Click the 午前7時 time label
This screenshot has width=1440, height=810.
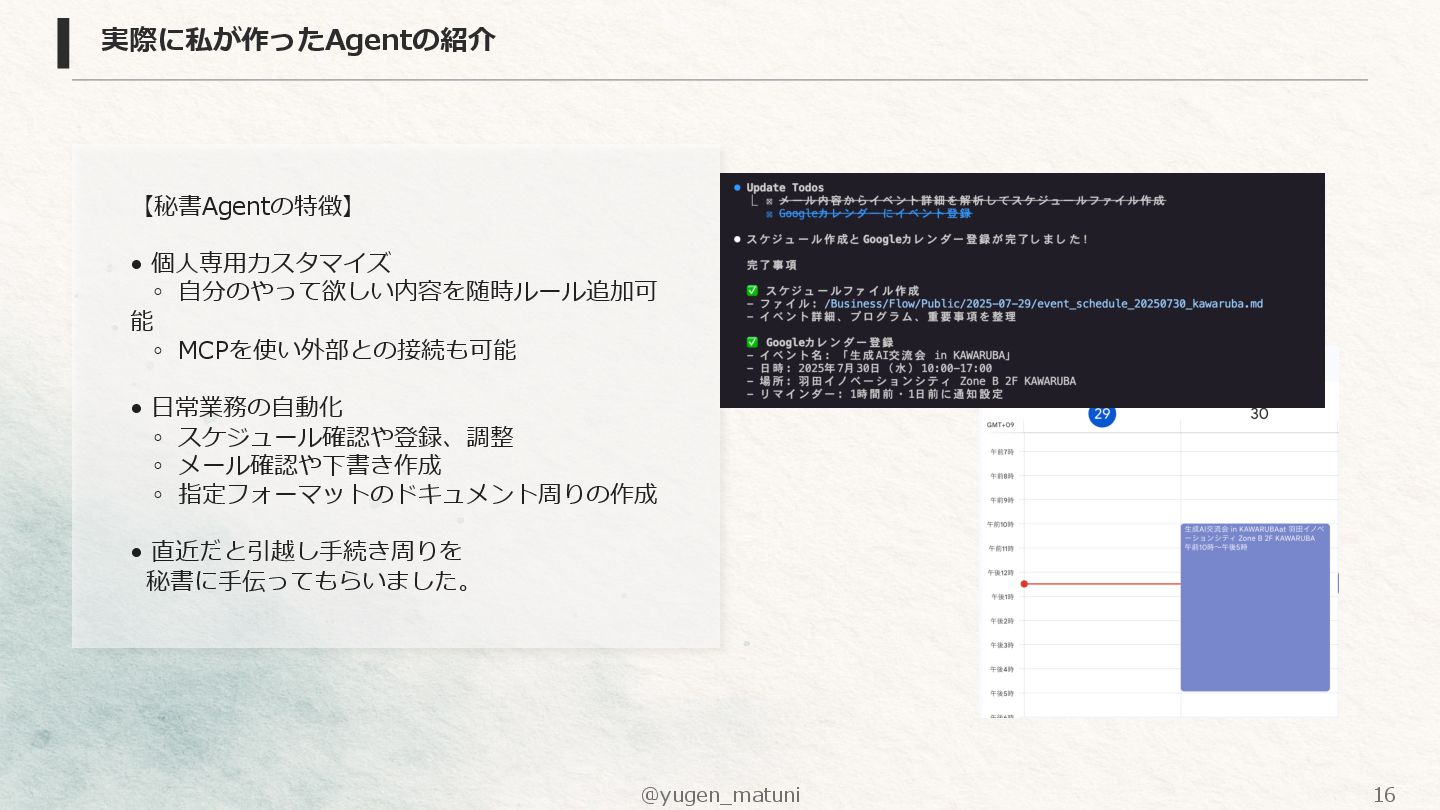(1002, 452)
